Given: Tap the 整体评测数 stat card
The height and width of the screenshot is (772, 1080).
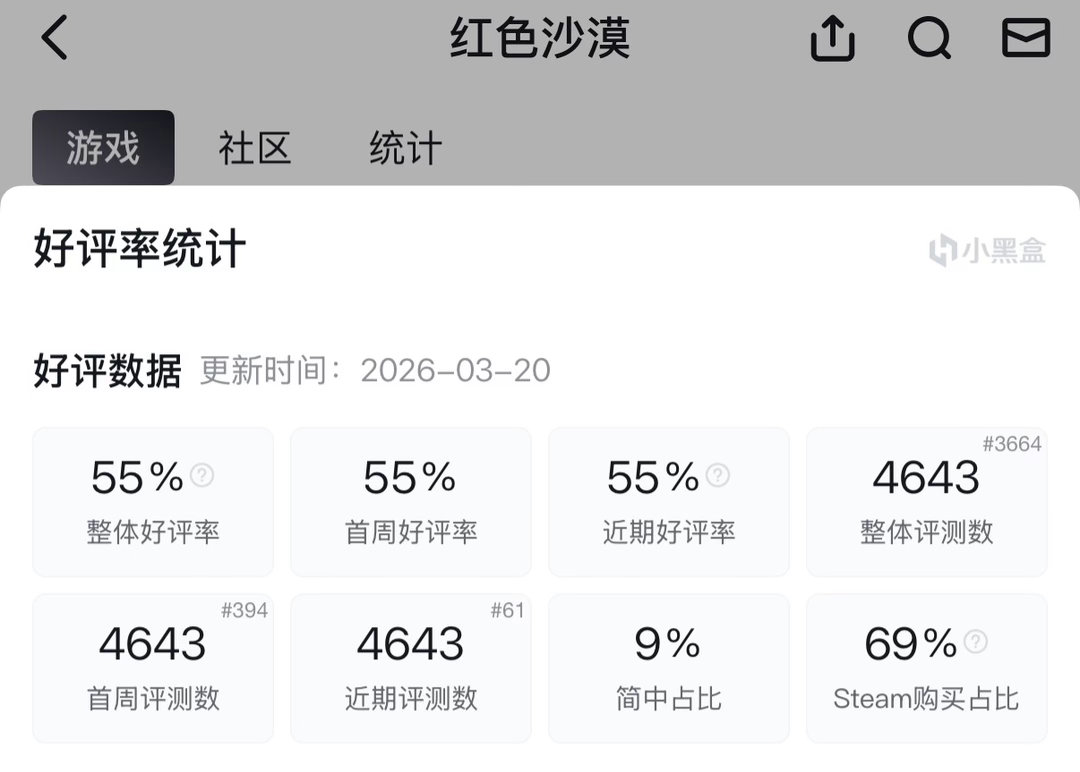Looking at the screenshot, I should point(926,500).
